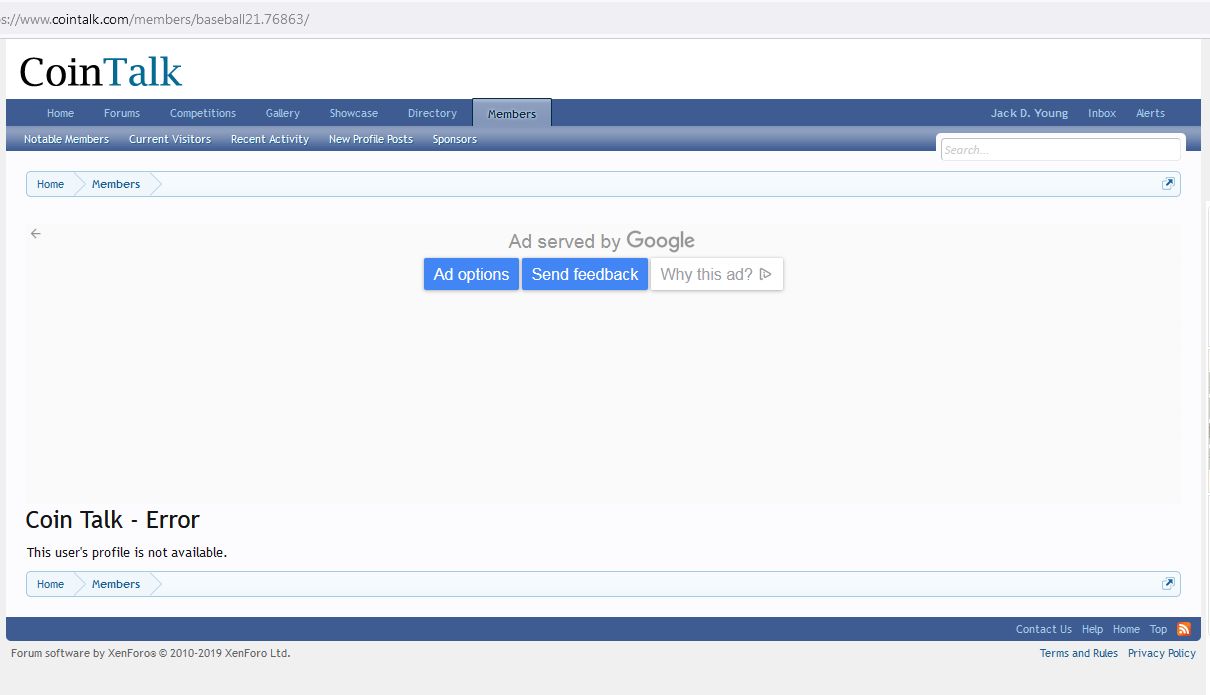View Current Visitors list

(170, 139)
